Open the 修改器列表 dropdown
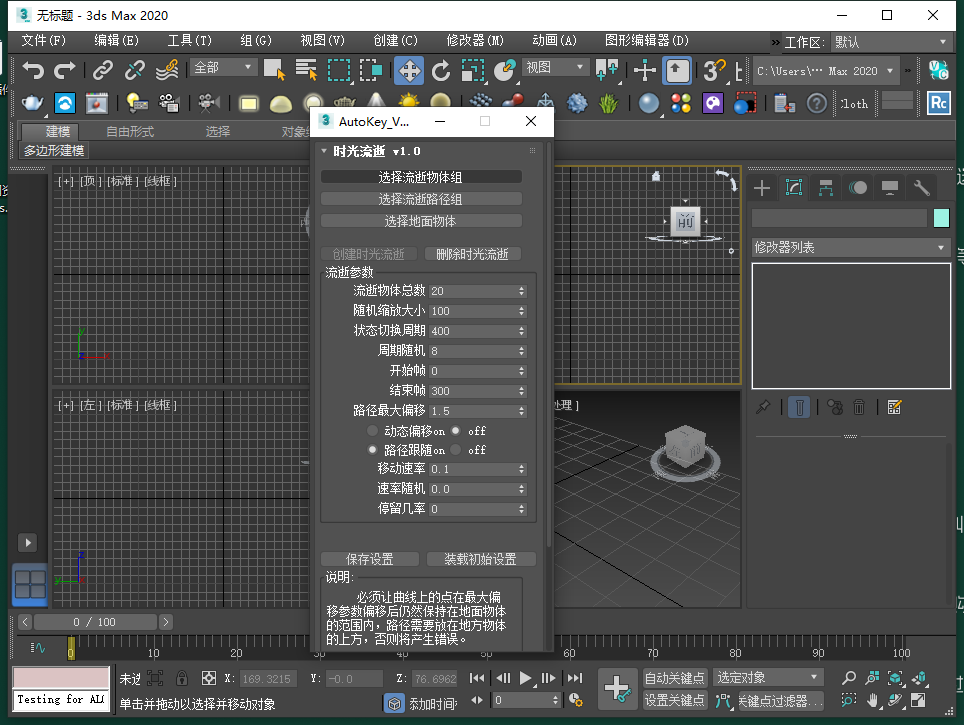 pyautogui.click(x=850, y=247)
